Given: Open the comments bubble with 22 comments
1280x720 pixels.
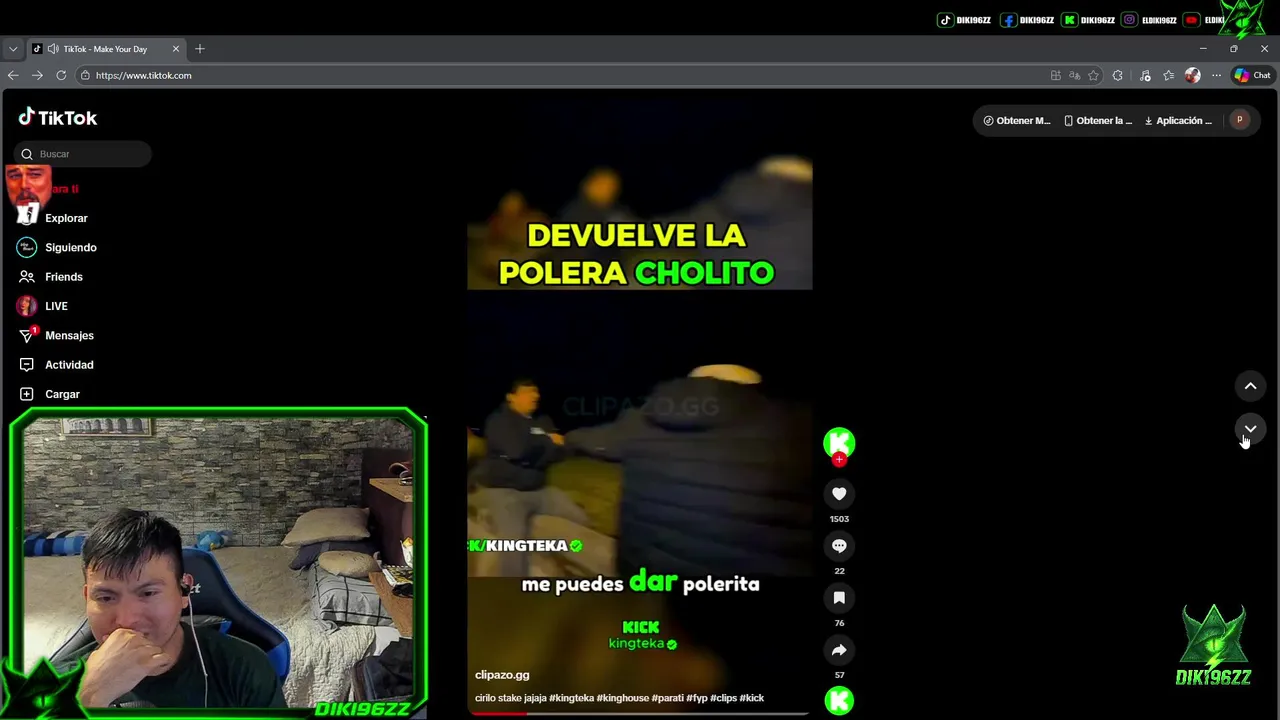Looking at the screenshot, I should (839, 545).
